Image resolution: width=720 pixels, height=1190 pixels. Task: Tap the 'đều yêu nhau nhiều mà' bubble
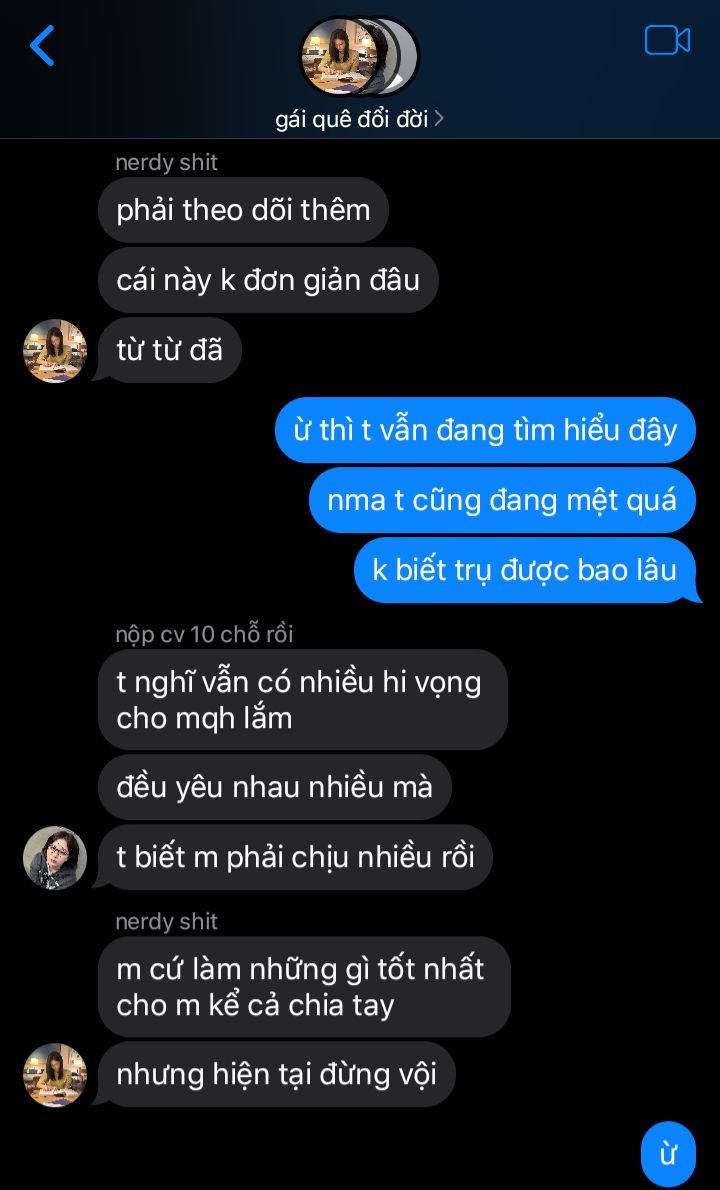275,787
